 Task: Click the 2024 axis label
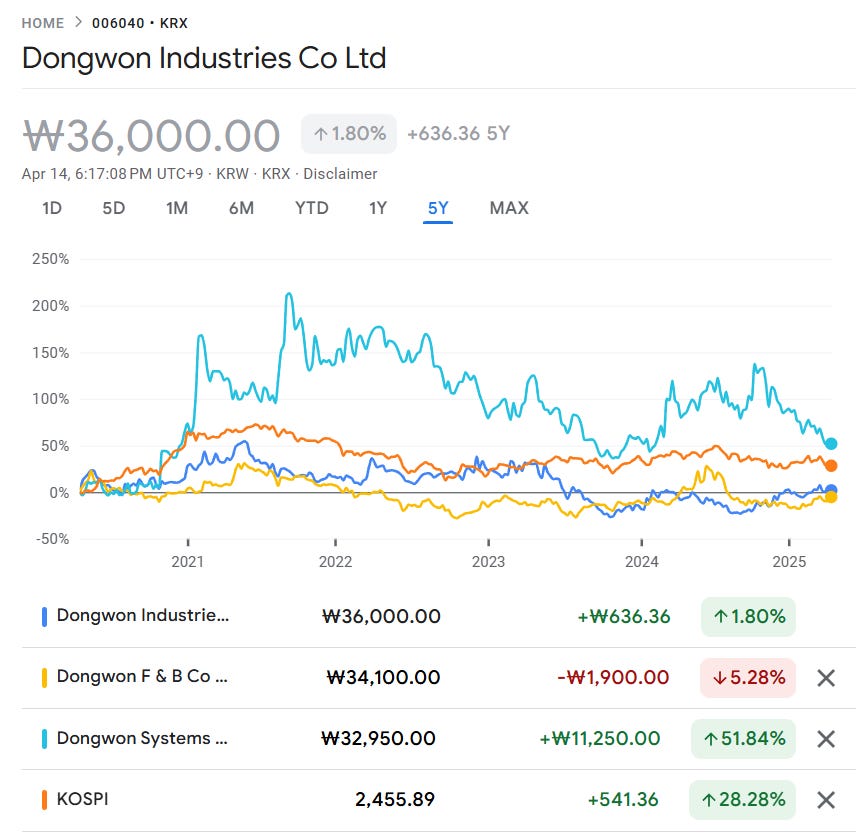pos(641,562)
